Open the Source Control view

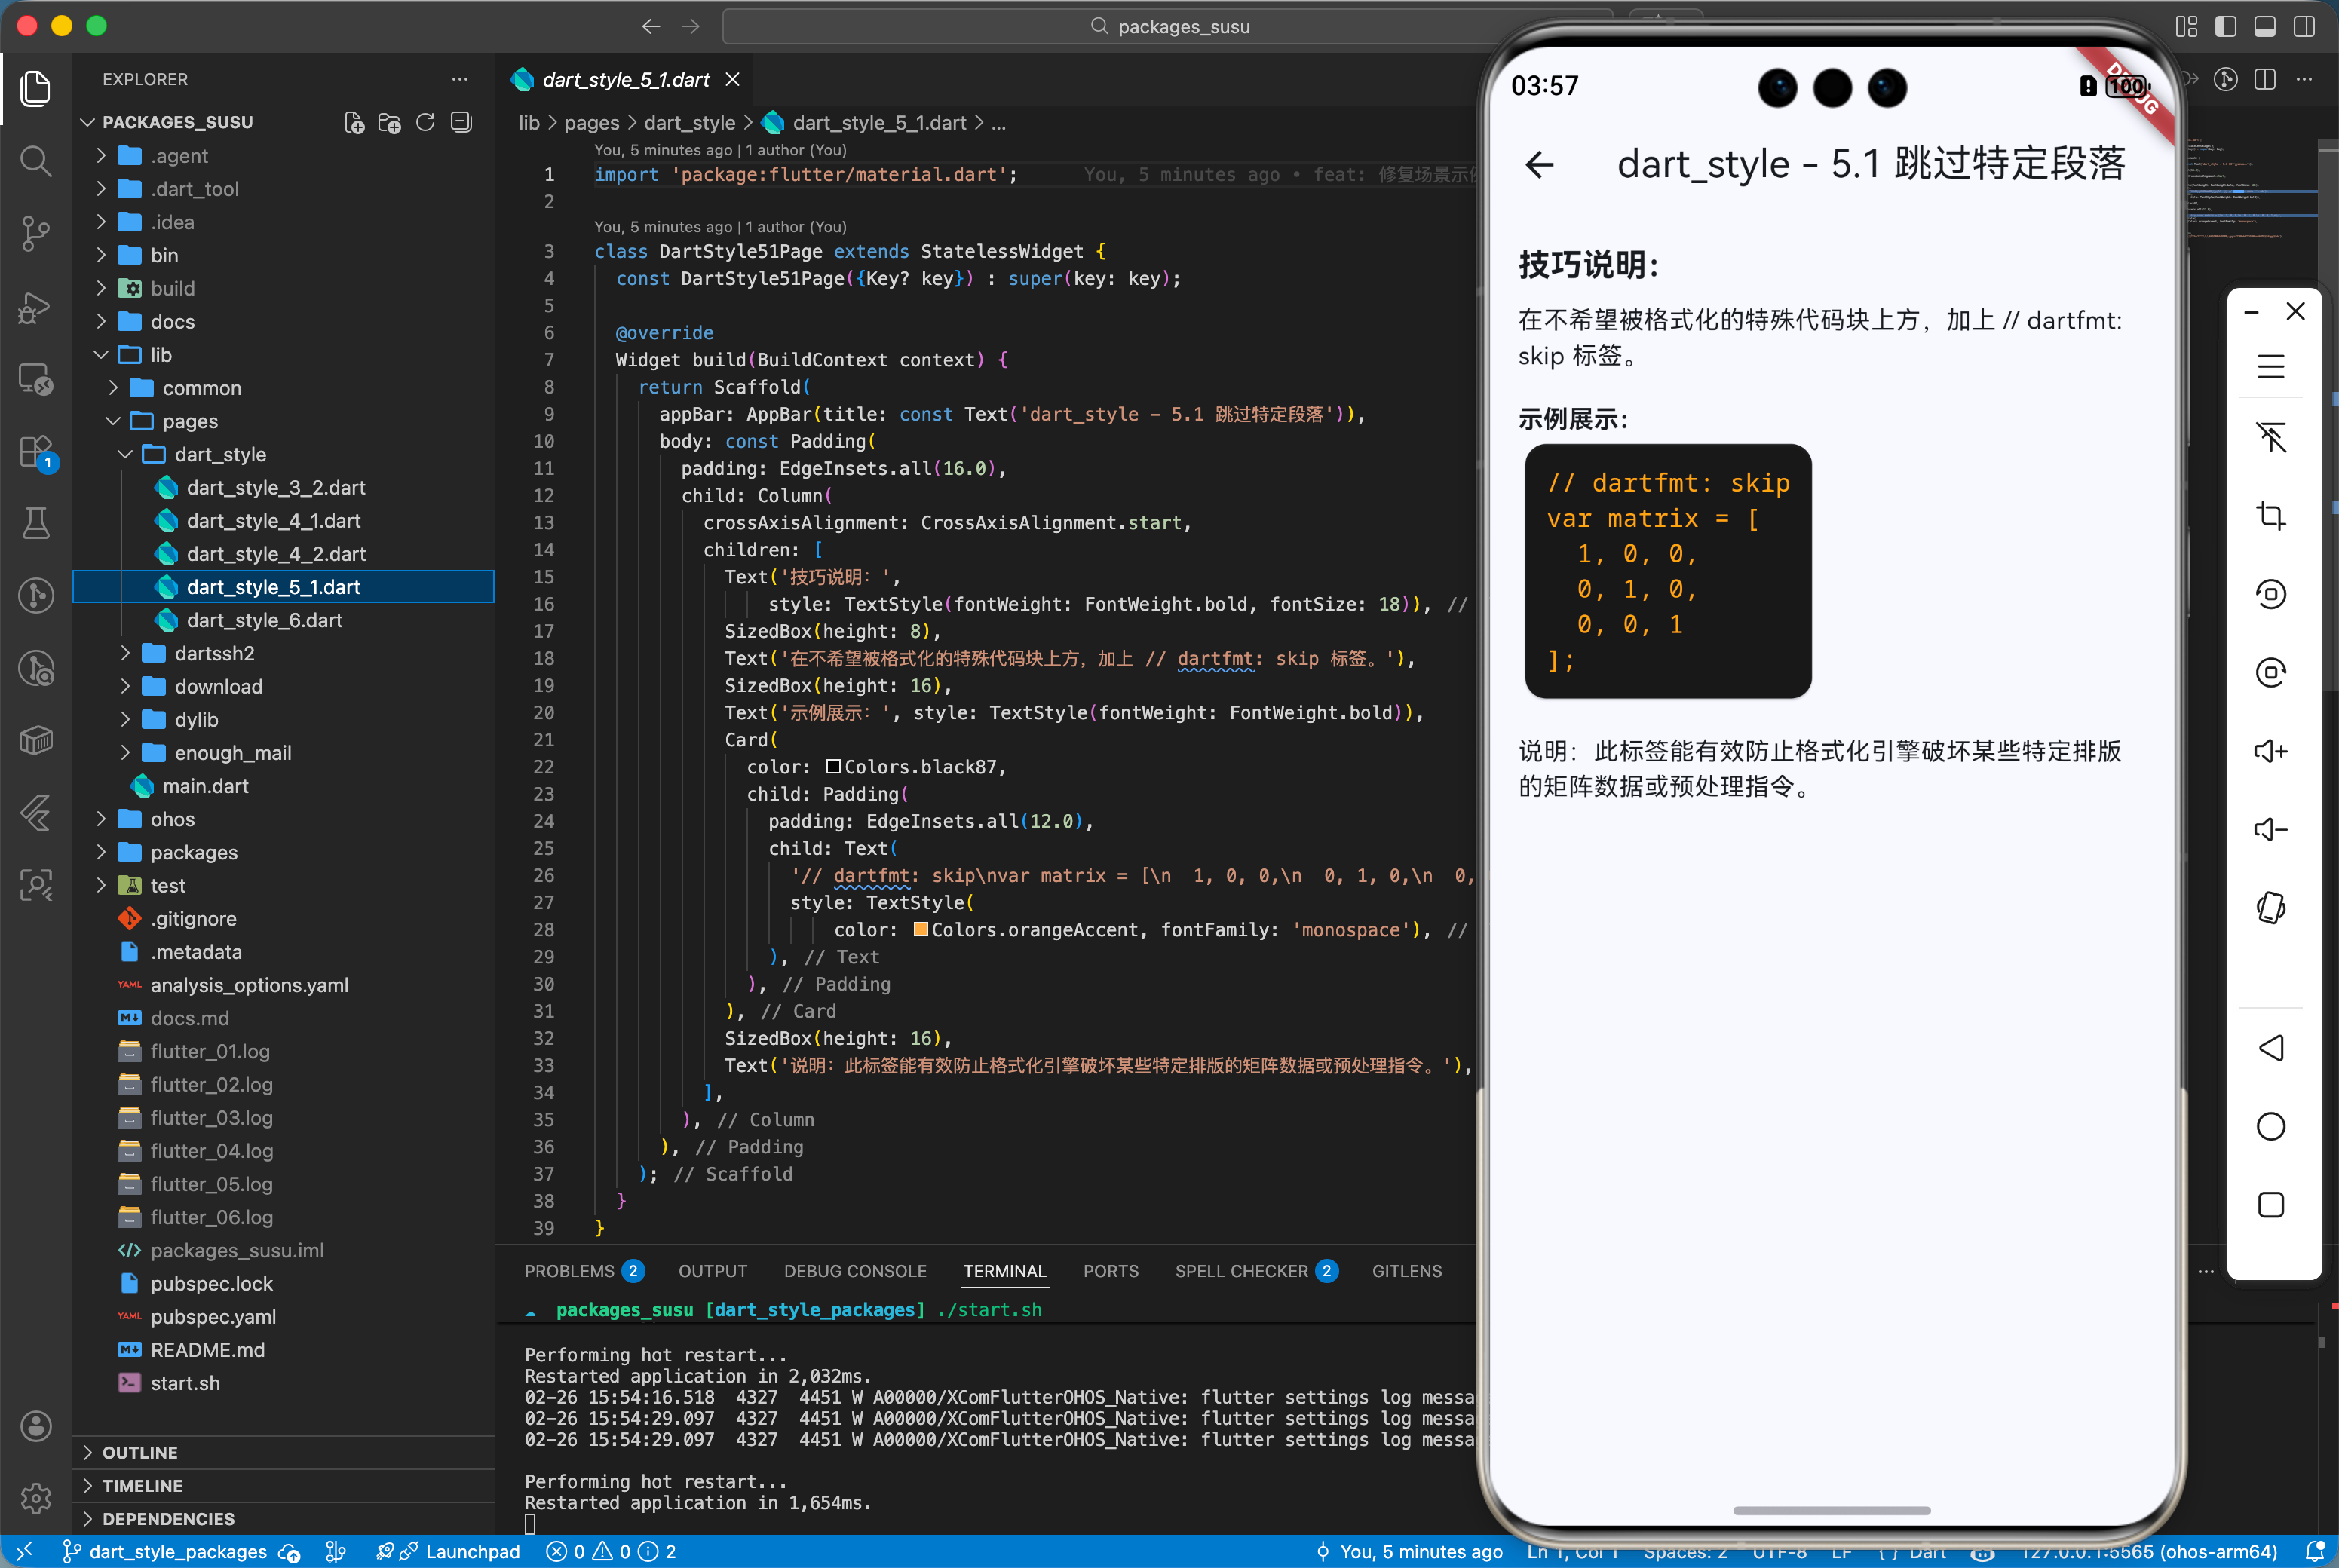36,233
